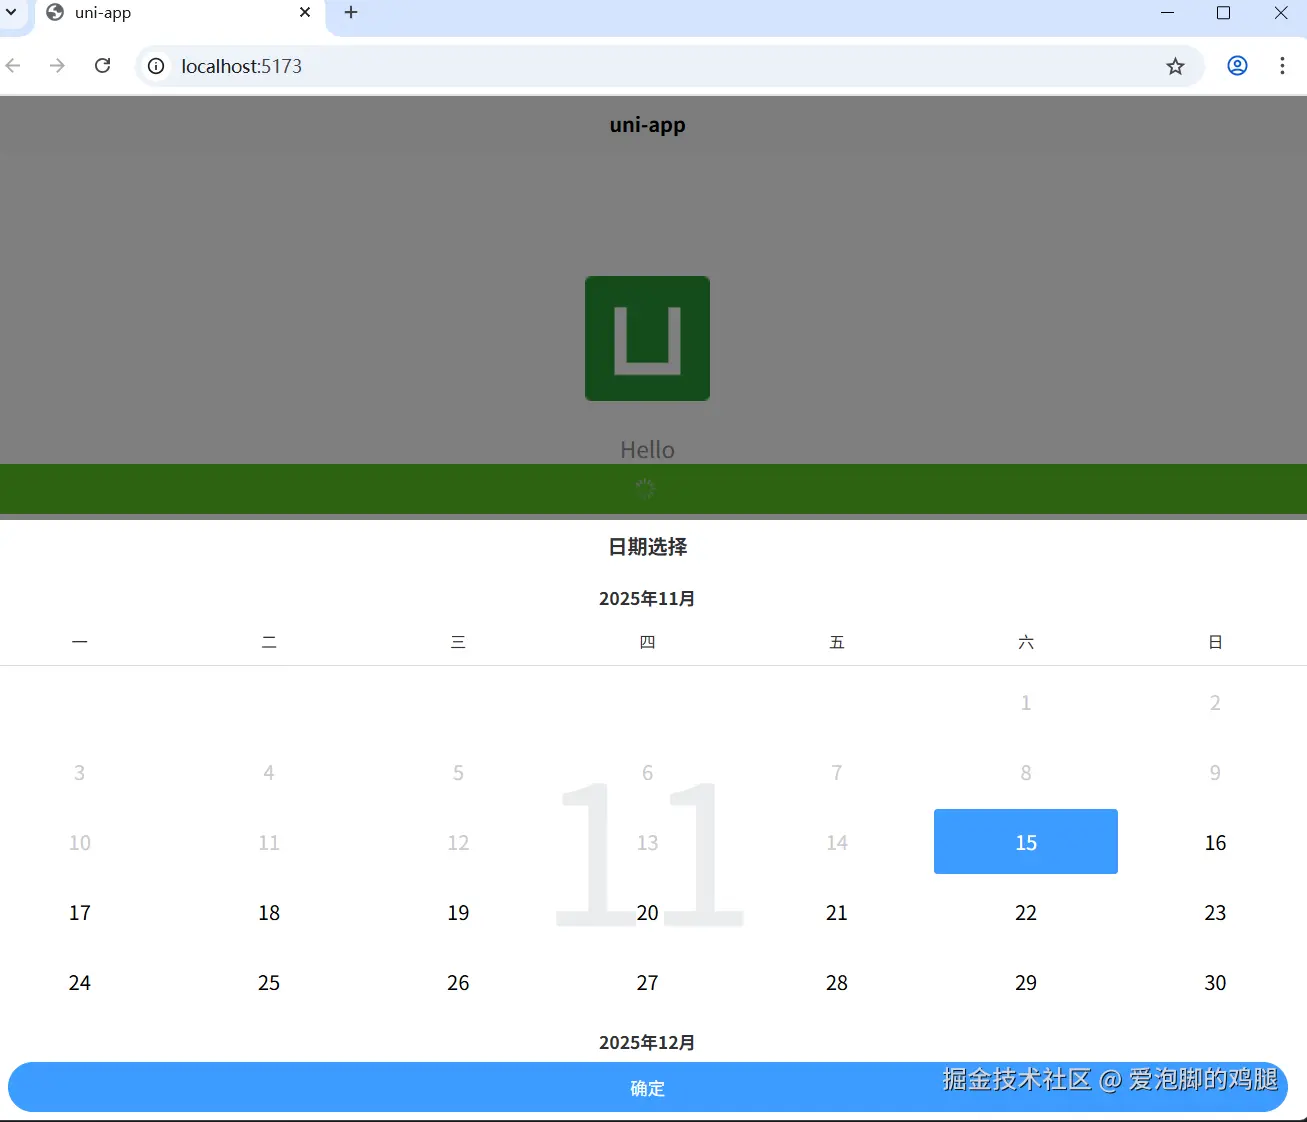Screen dimensions: 1307x1122
Task: Reload the localhost page
Action: (x=102, y=66)
